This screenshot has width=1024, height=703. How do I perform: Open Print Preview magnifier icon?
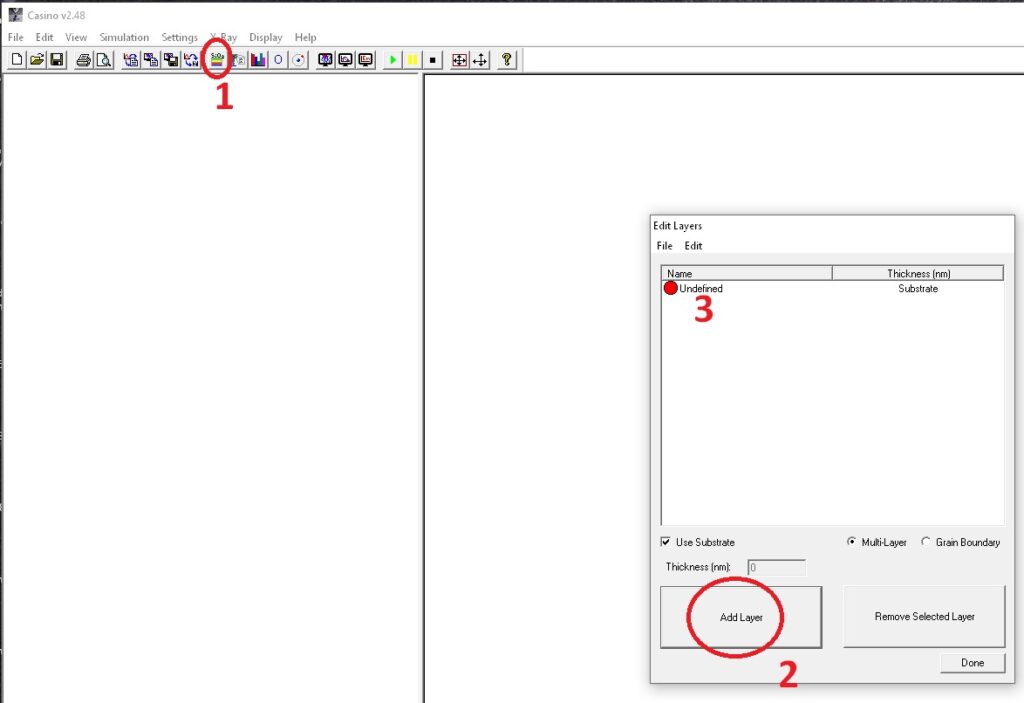[x=103, y=60]
